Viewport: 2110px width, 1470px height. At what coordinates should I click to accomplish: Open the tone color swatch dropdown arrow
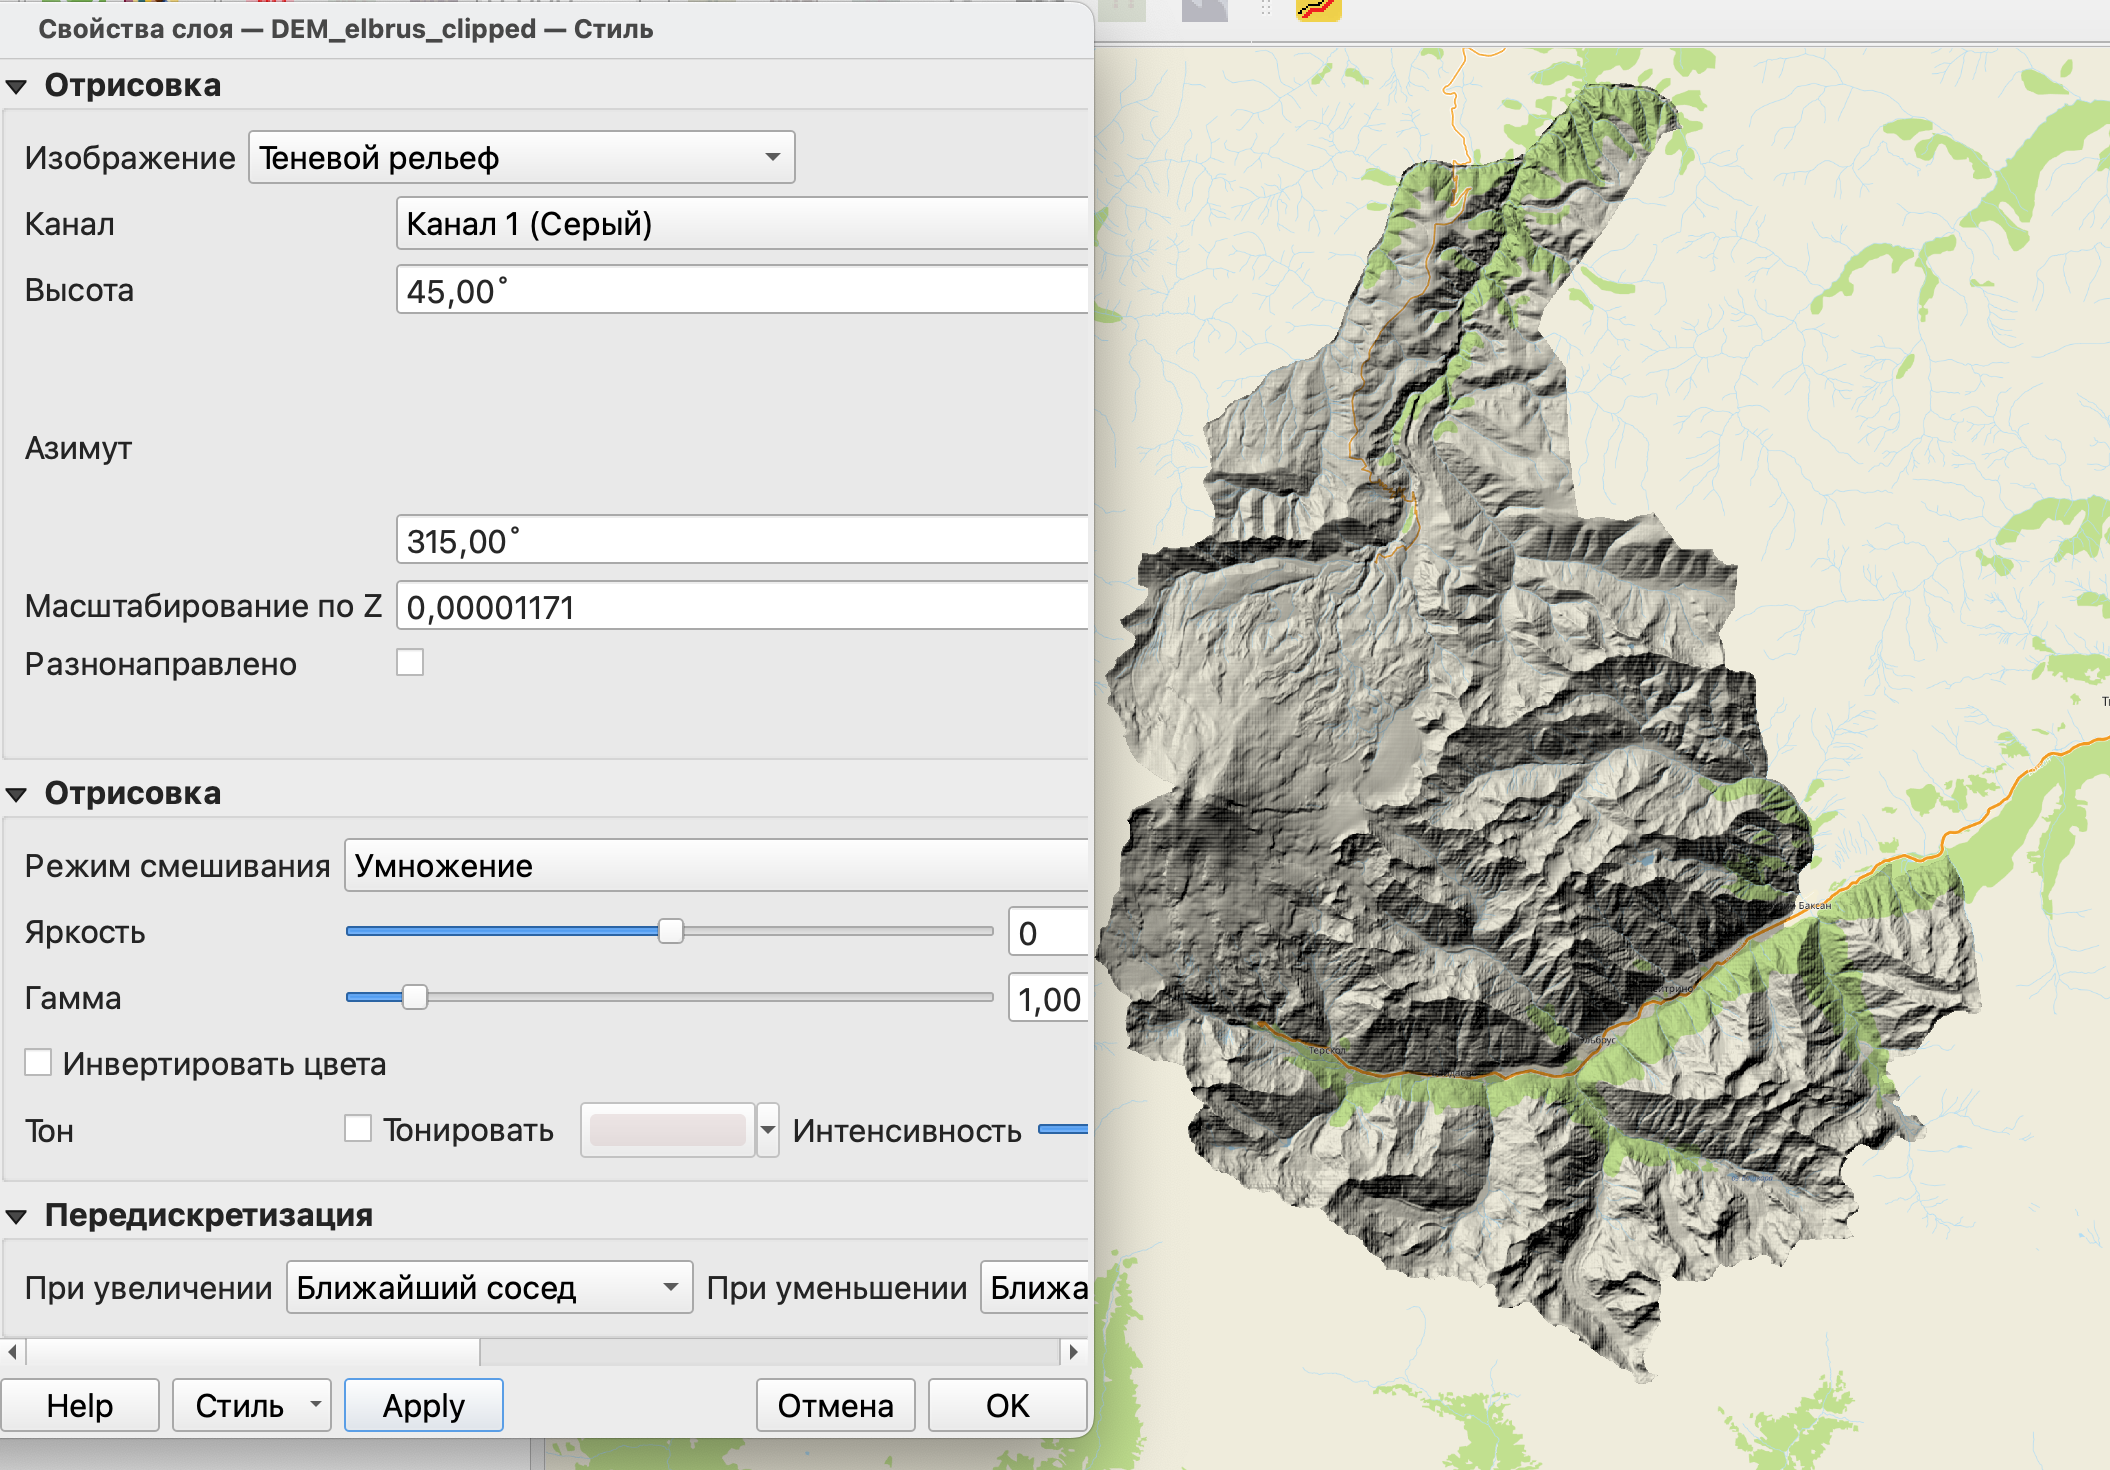(768, 1131)
